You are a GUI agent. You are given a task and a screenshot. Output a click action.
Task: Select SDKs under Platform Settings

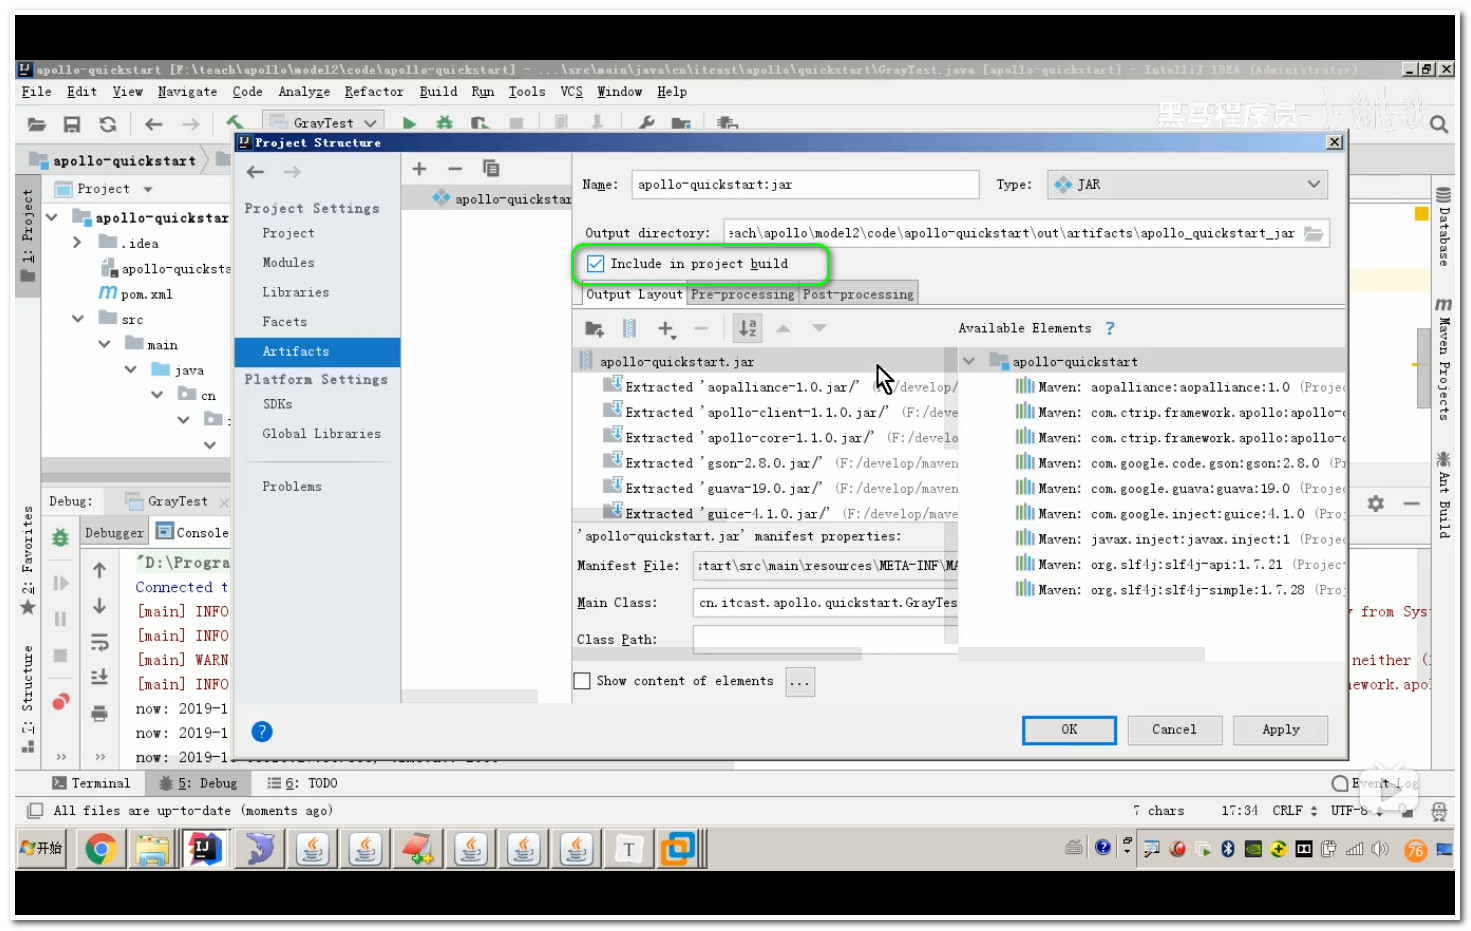point(277,405)
